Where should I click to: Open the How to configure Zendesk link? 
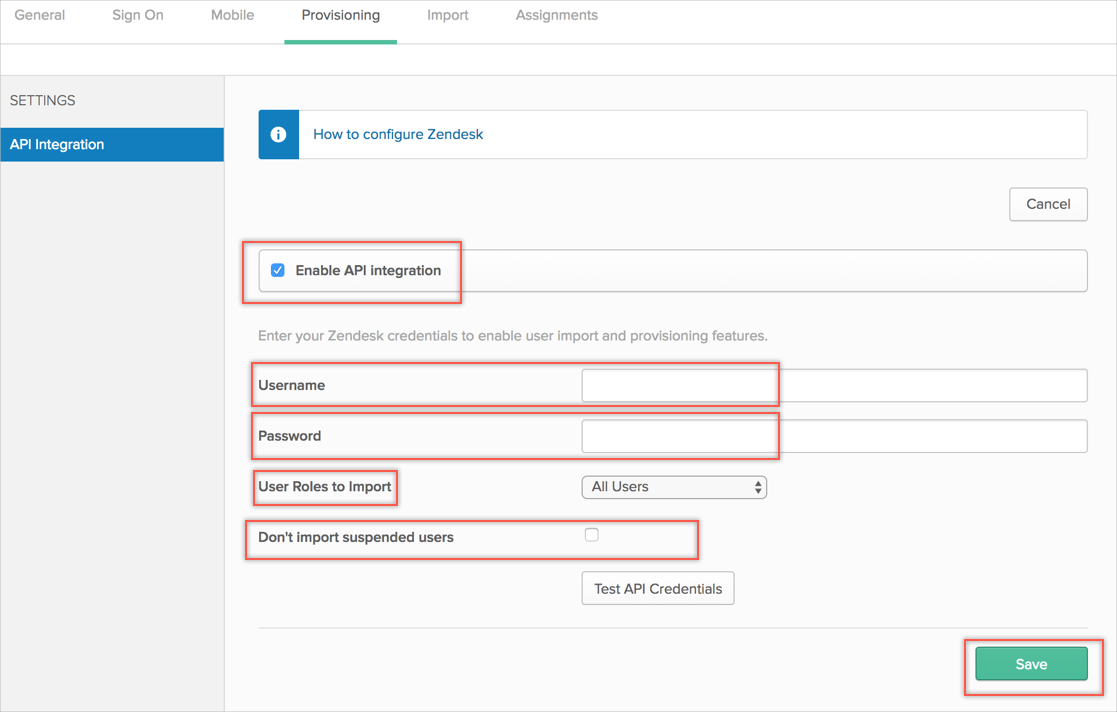point(398,134)
